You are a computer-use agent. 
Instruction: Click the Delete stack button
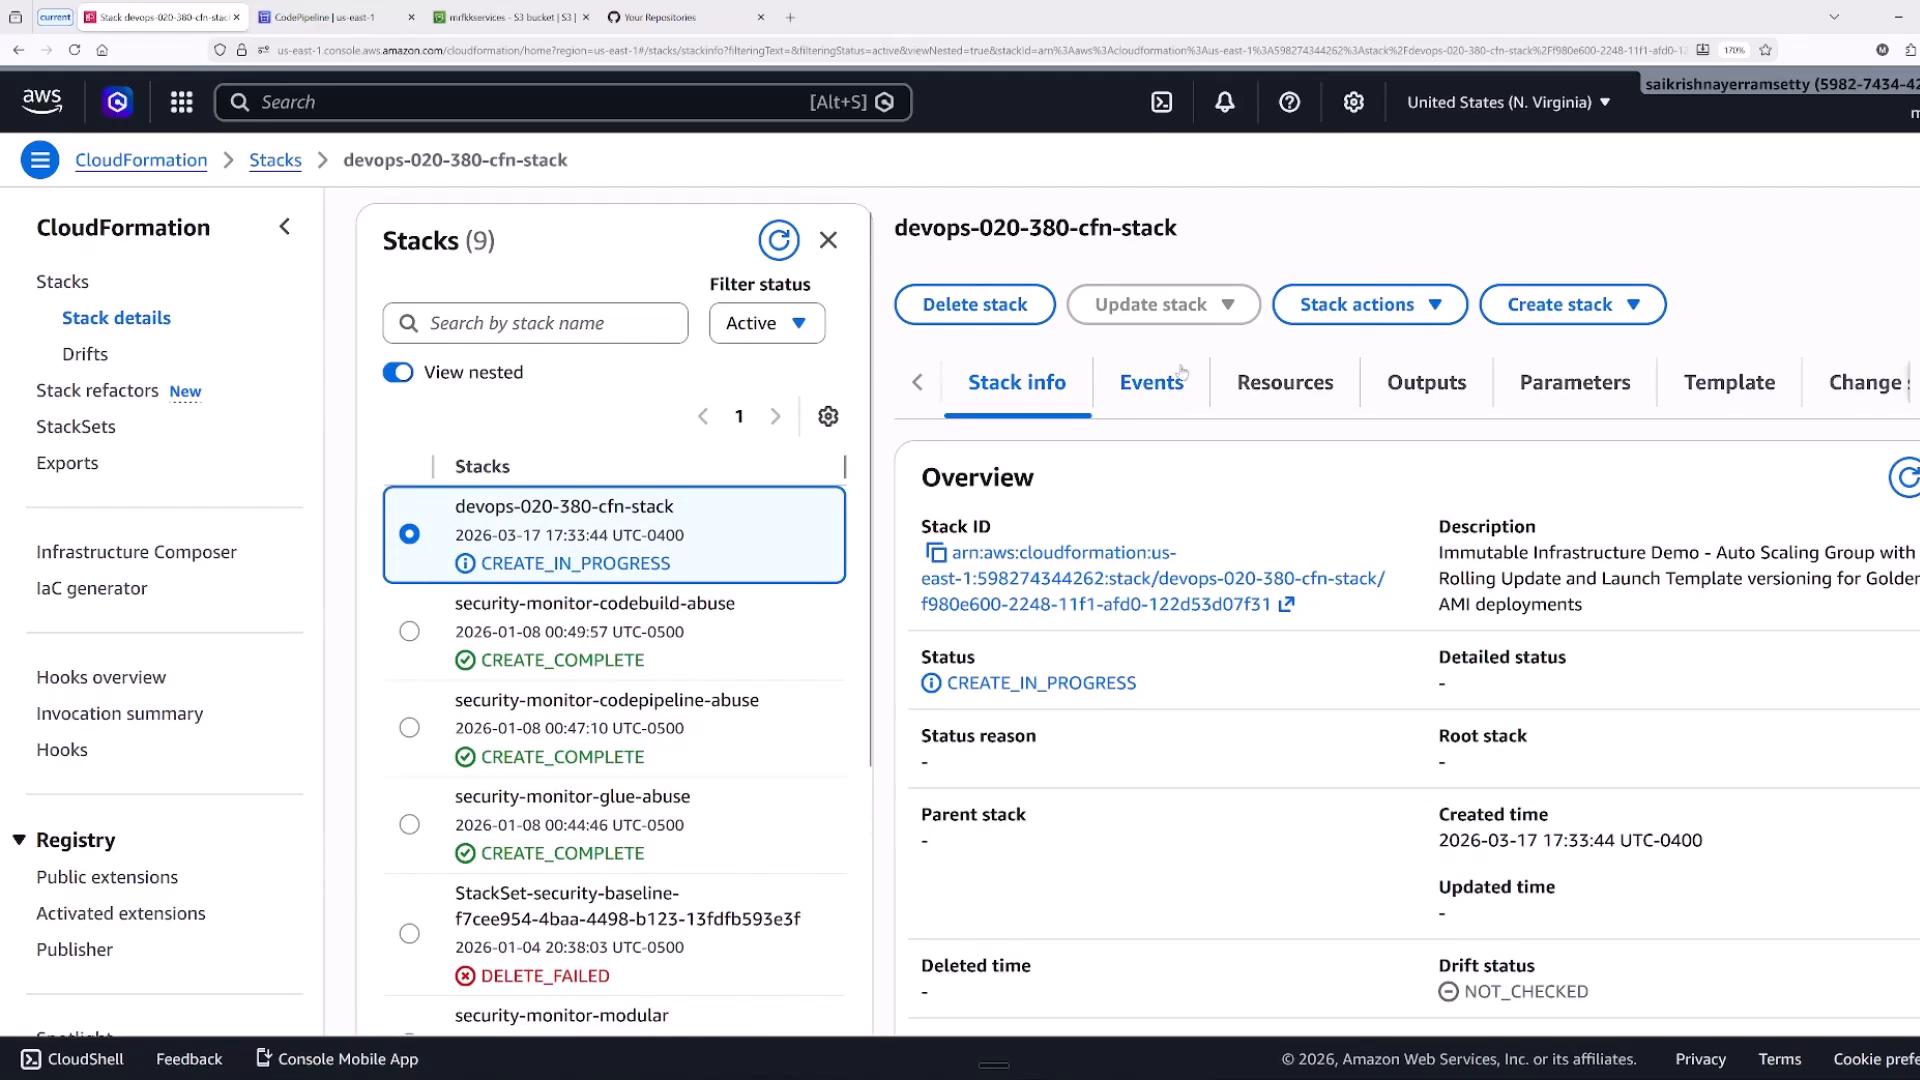(974, 305)
